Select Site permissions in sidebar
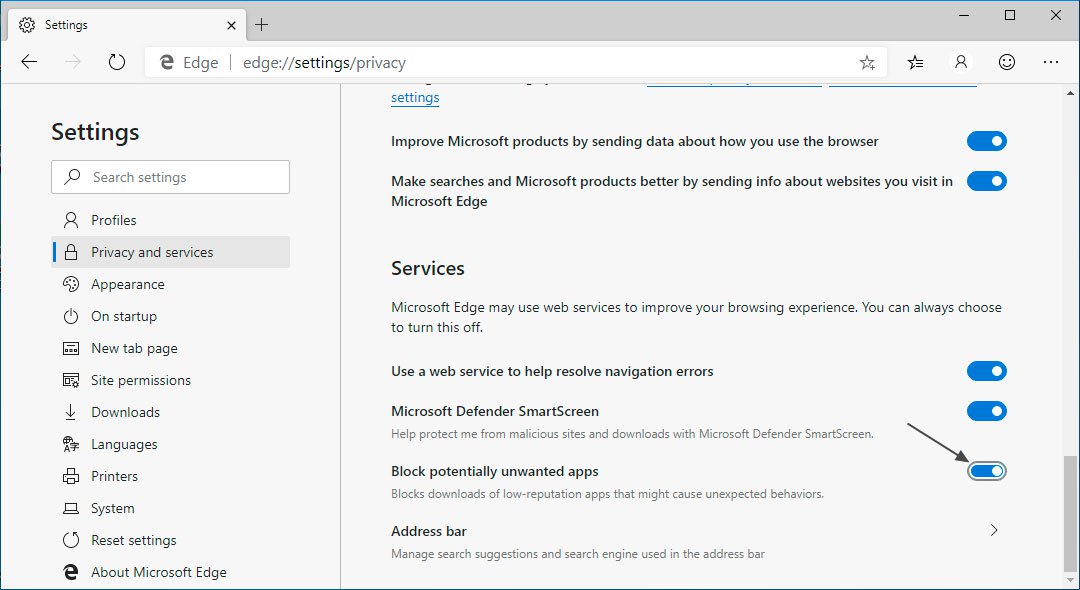Screen dimensions: 1080x590 coord(140,380)
